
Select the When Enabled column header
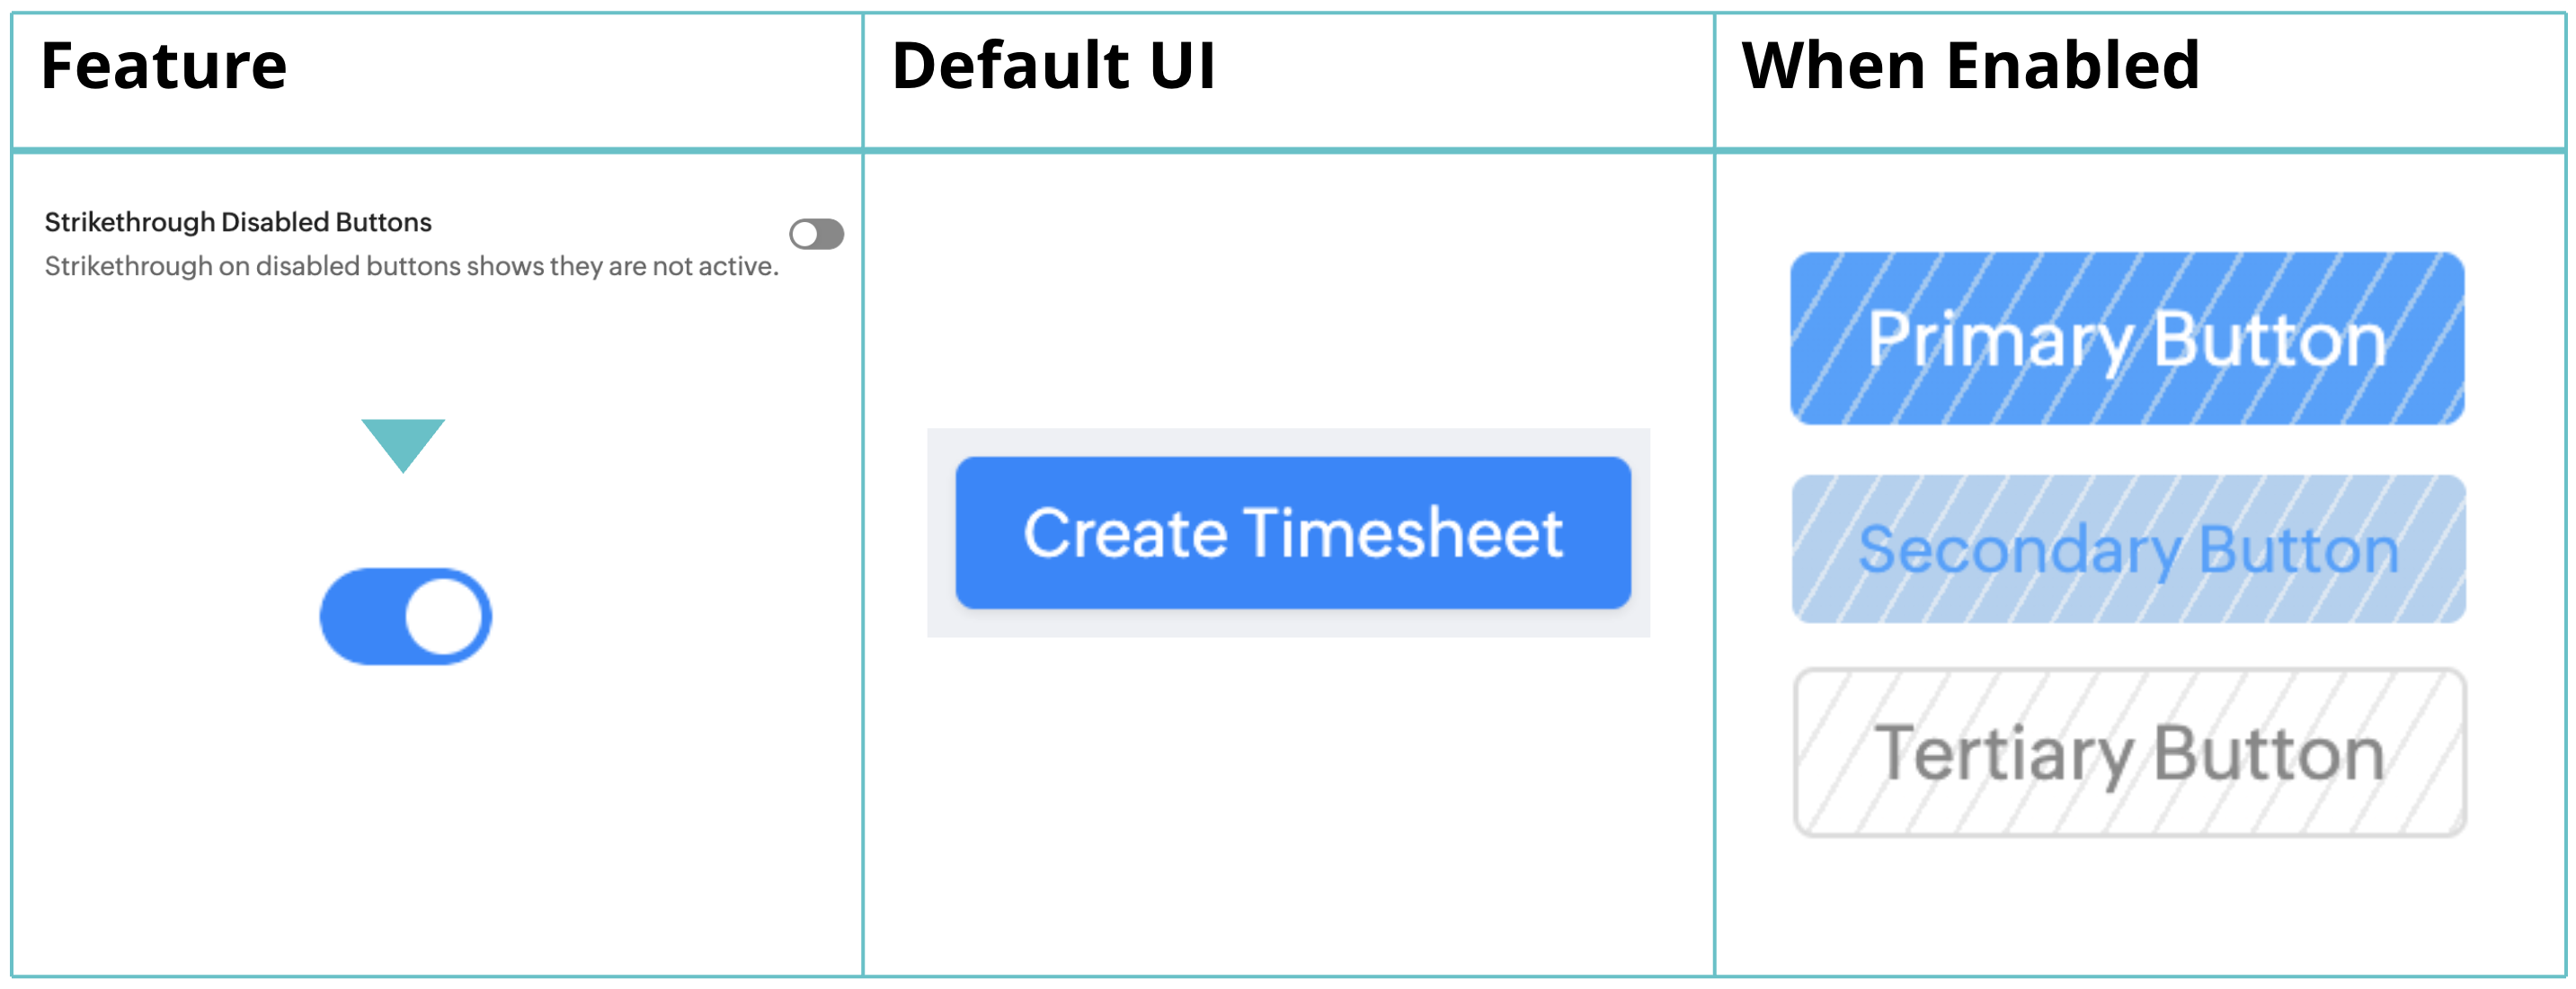pos(1970,66)
